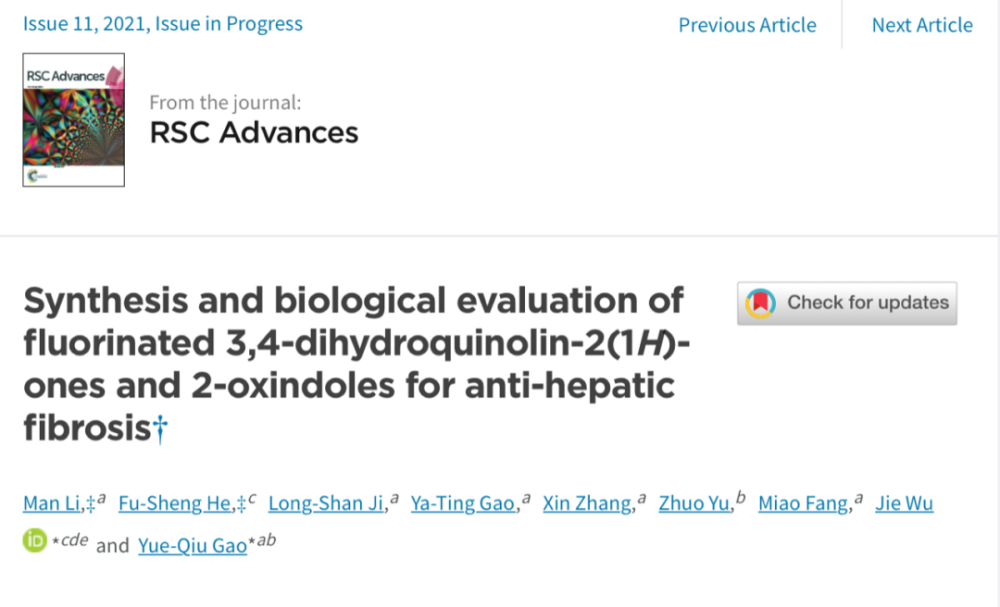Image resolution: width=1000 pixels, height=607 pixels.
Task: Open author Xin Zhang's link
Action: 587,504
